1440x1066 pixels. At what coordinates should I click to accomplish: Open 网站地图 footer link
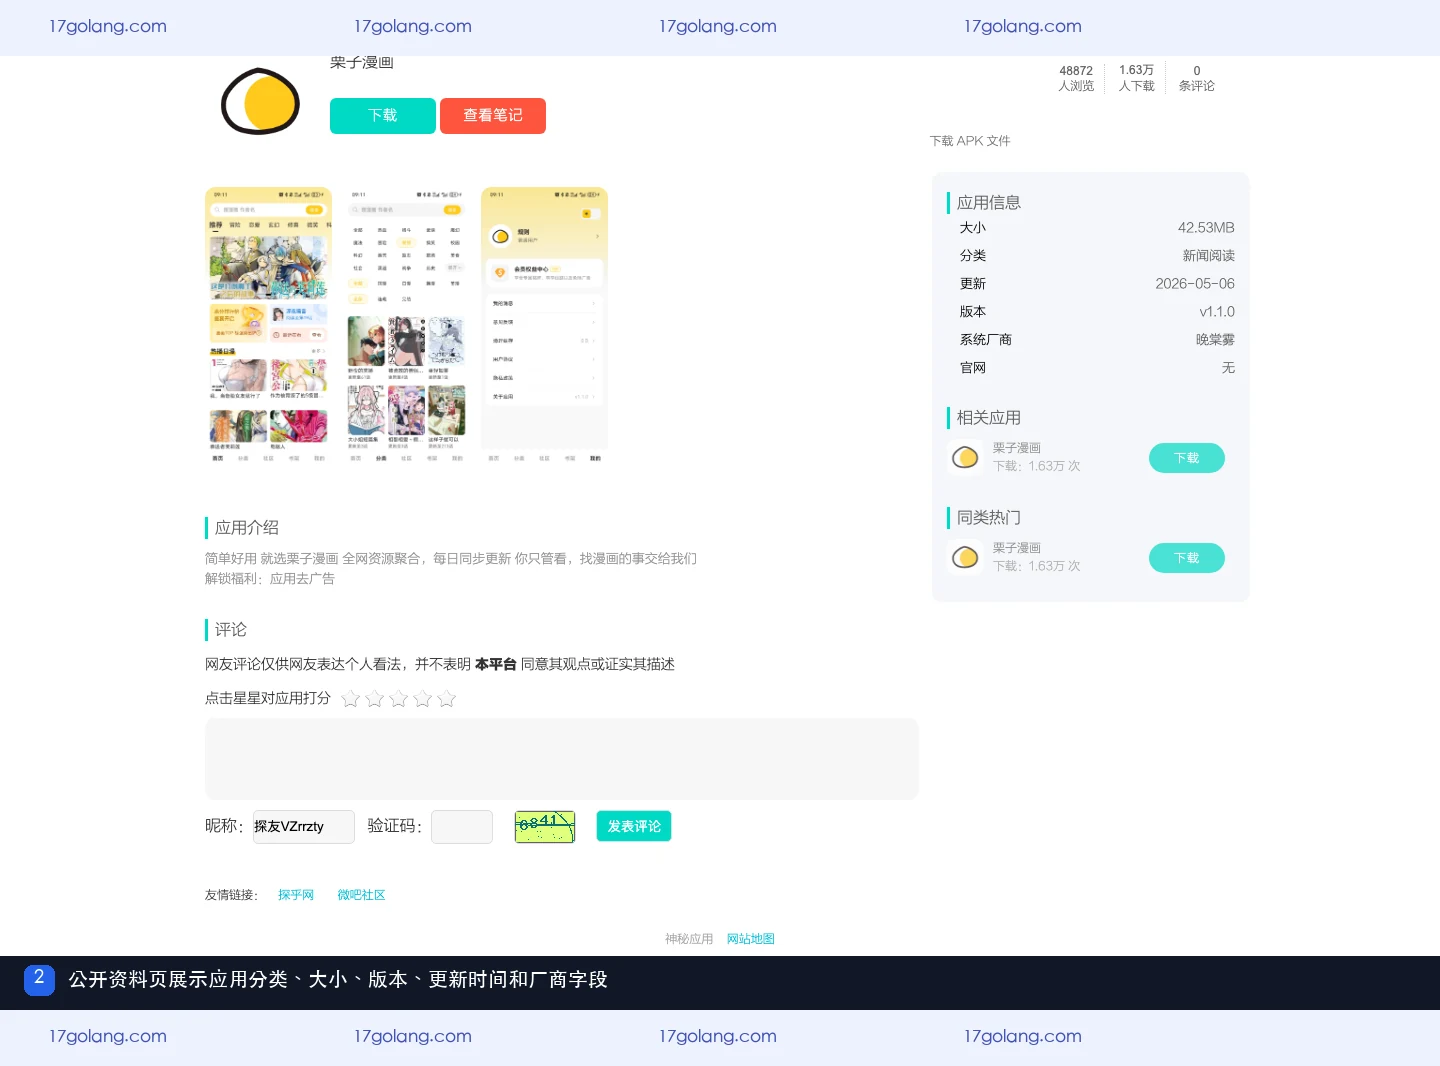point(751,939)
